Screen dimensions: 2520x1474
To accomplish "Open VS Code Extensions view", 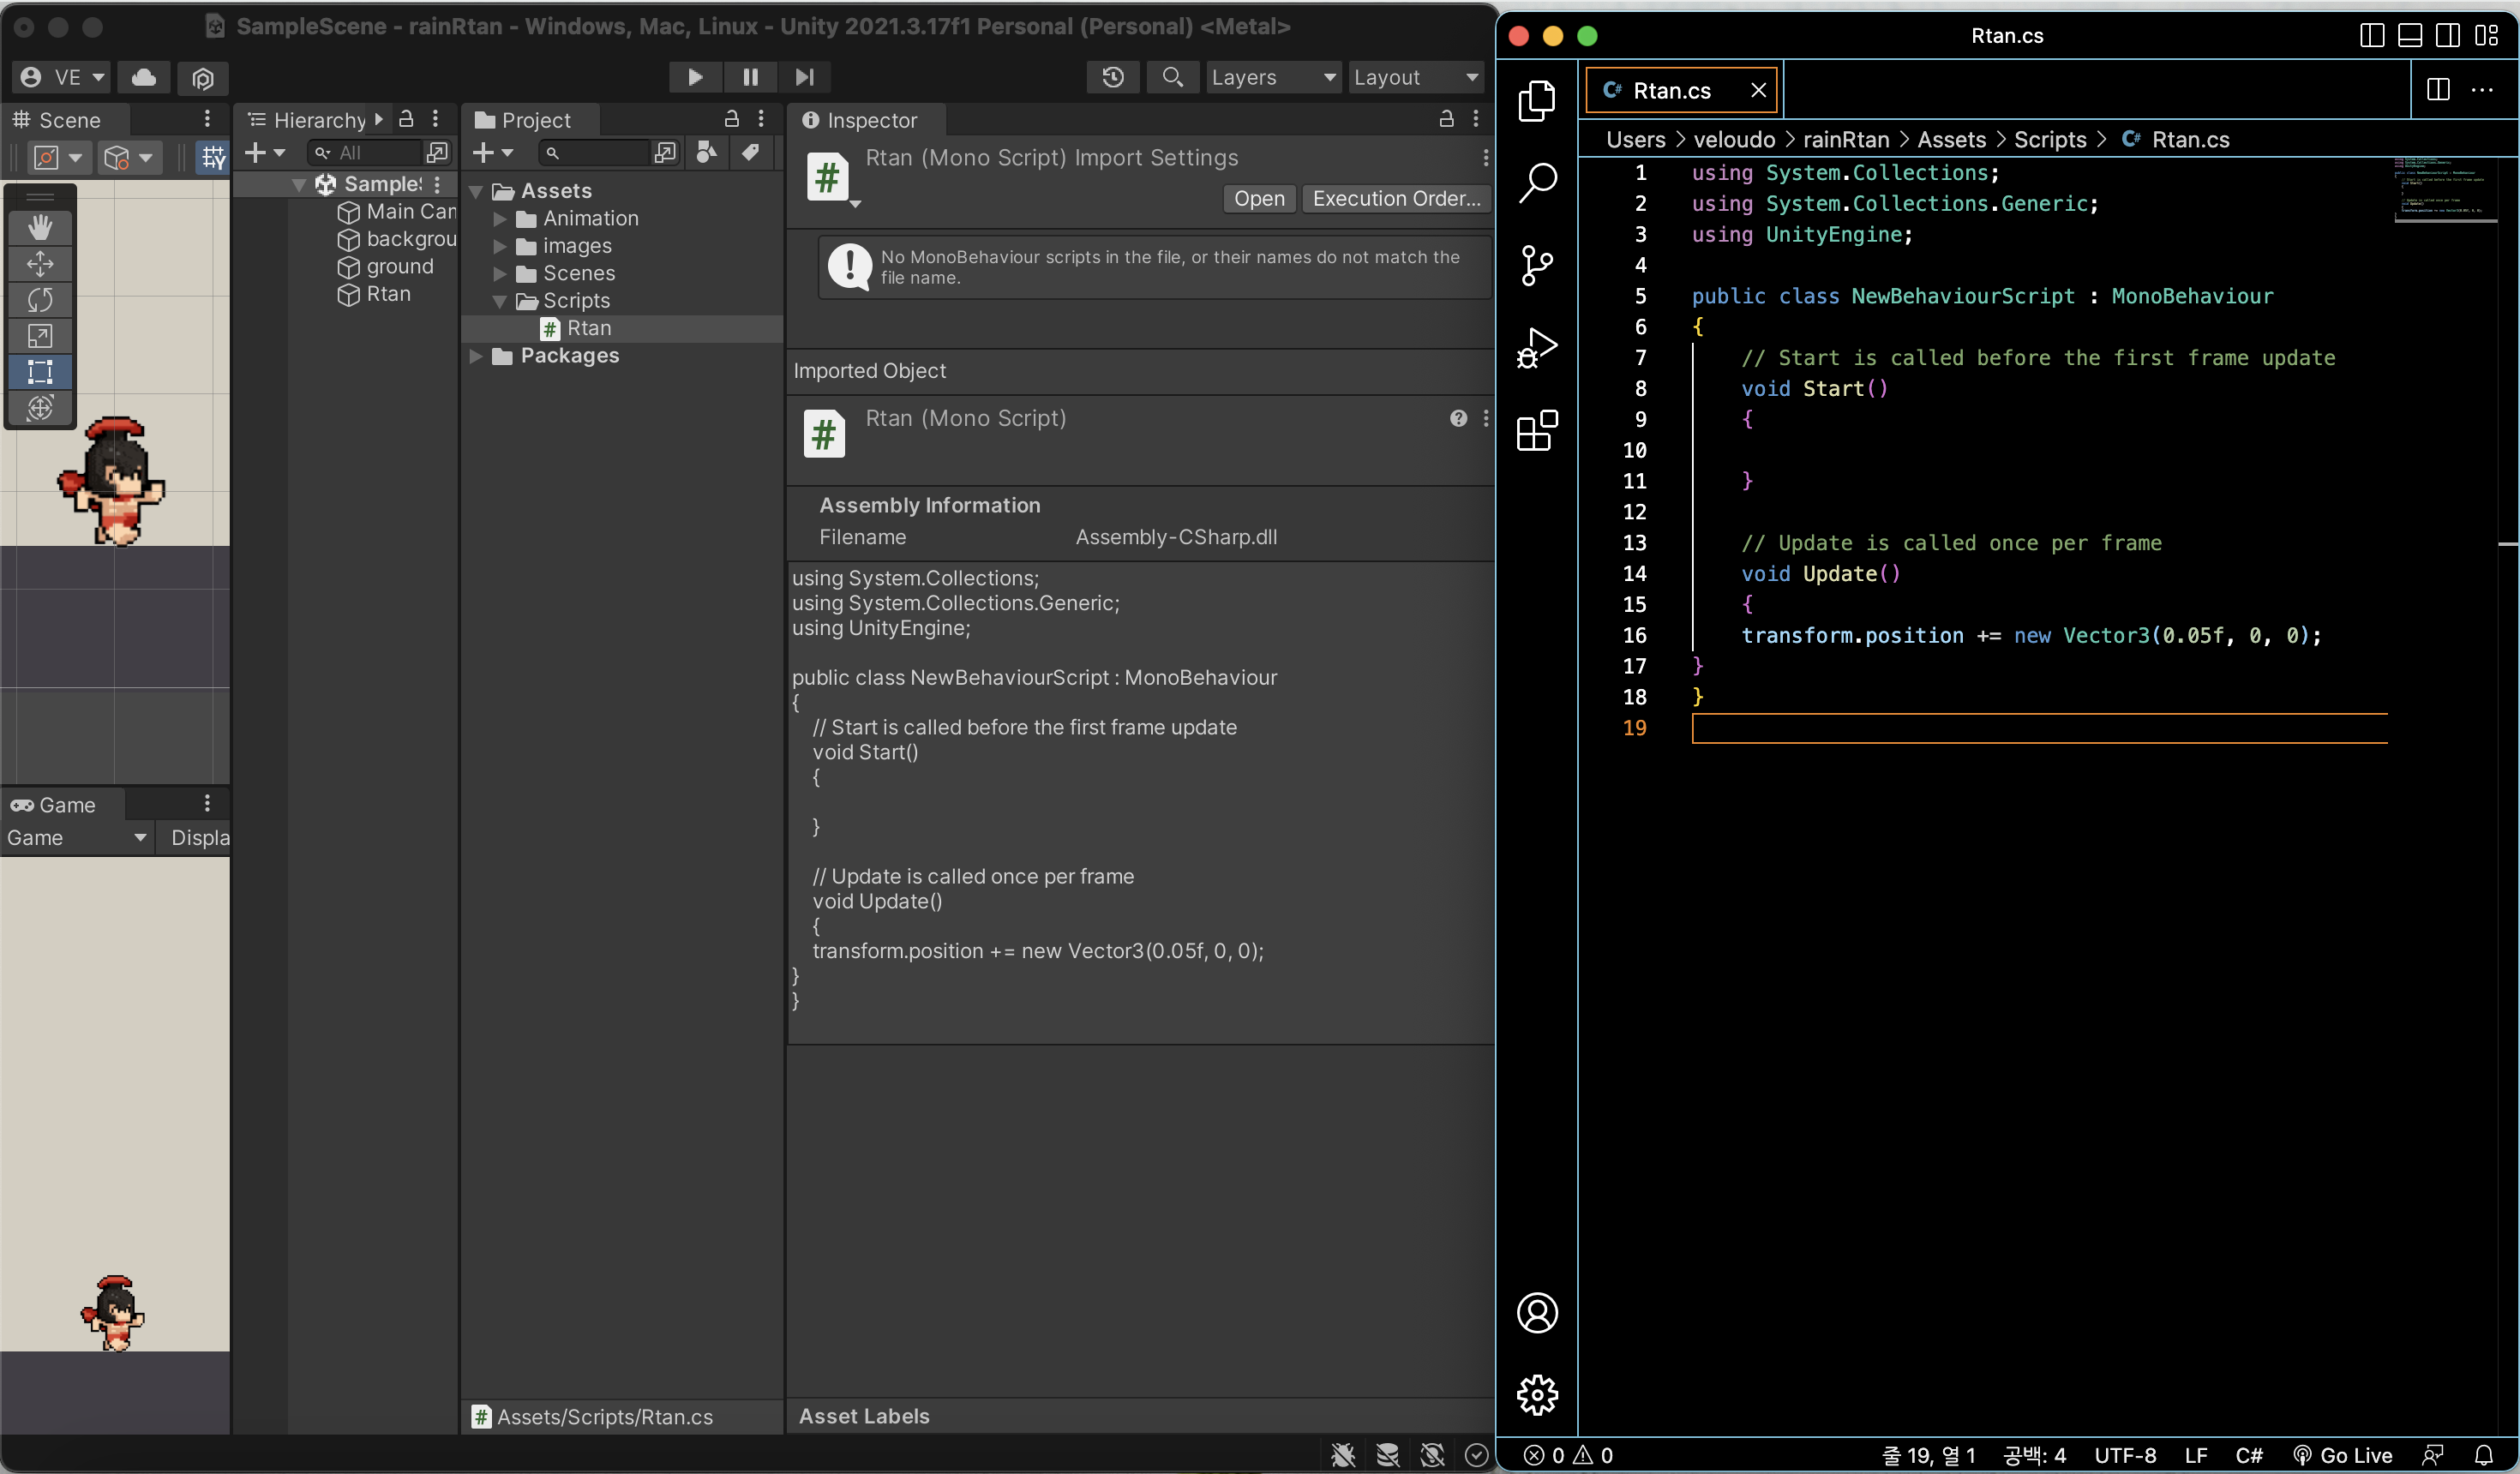I will [1537, 430].
